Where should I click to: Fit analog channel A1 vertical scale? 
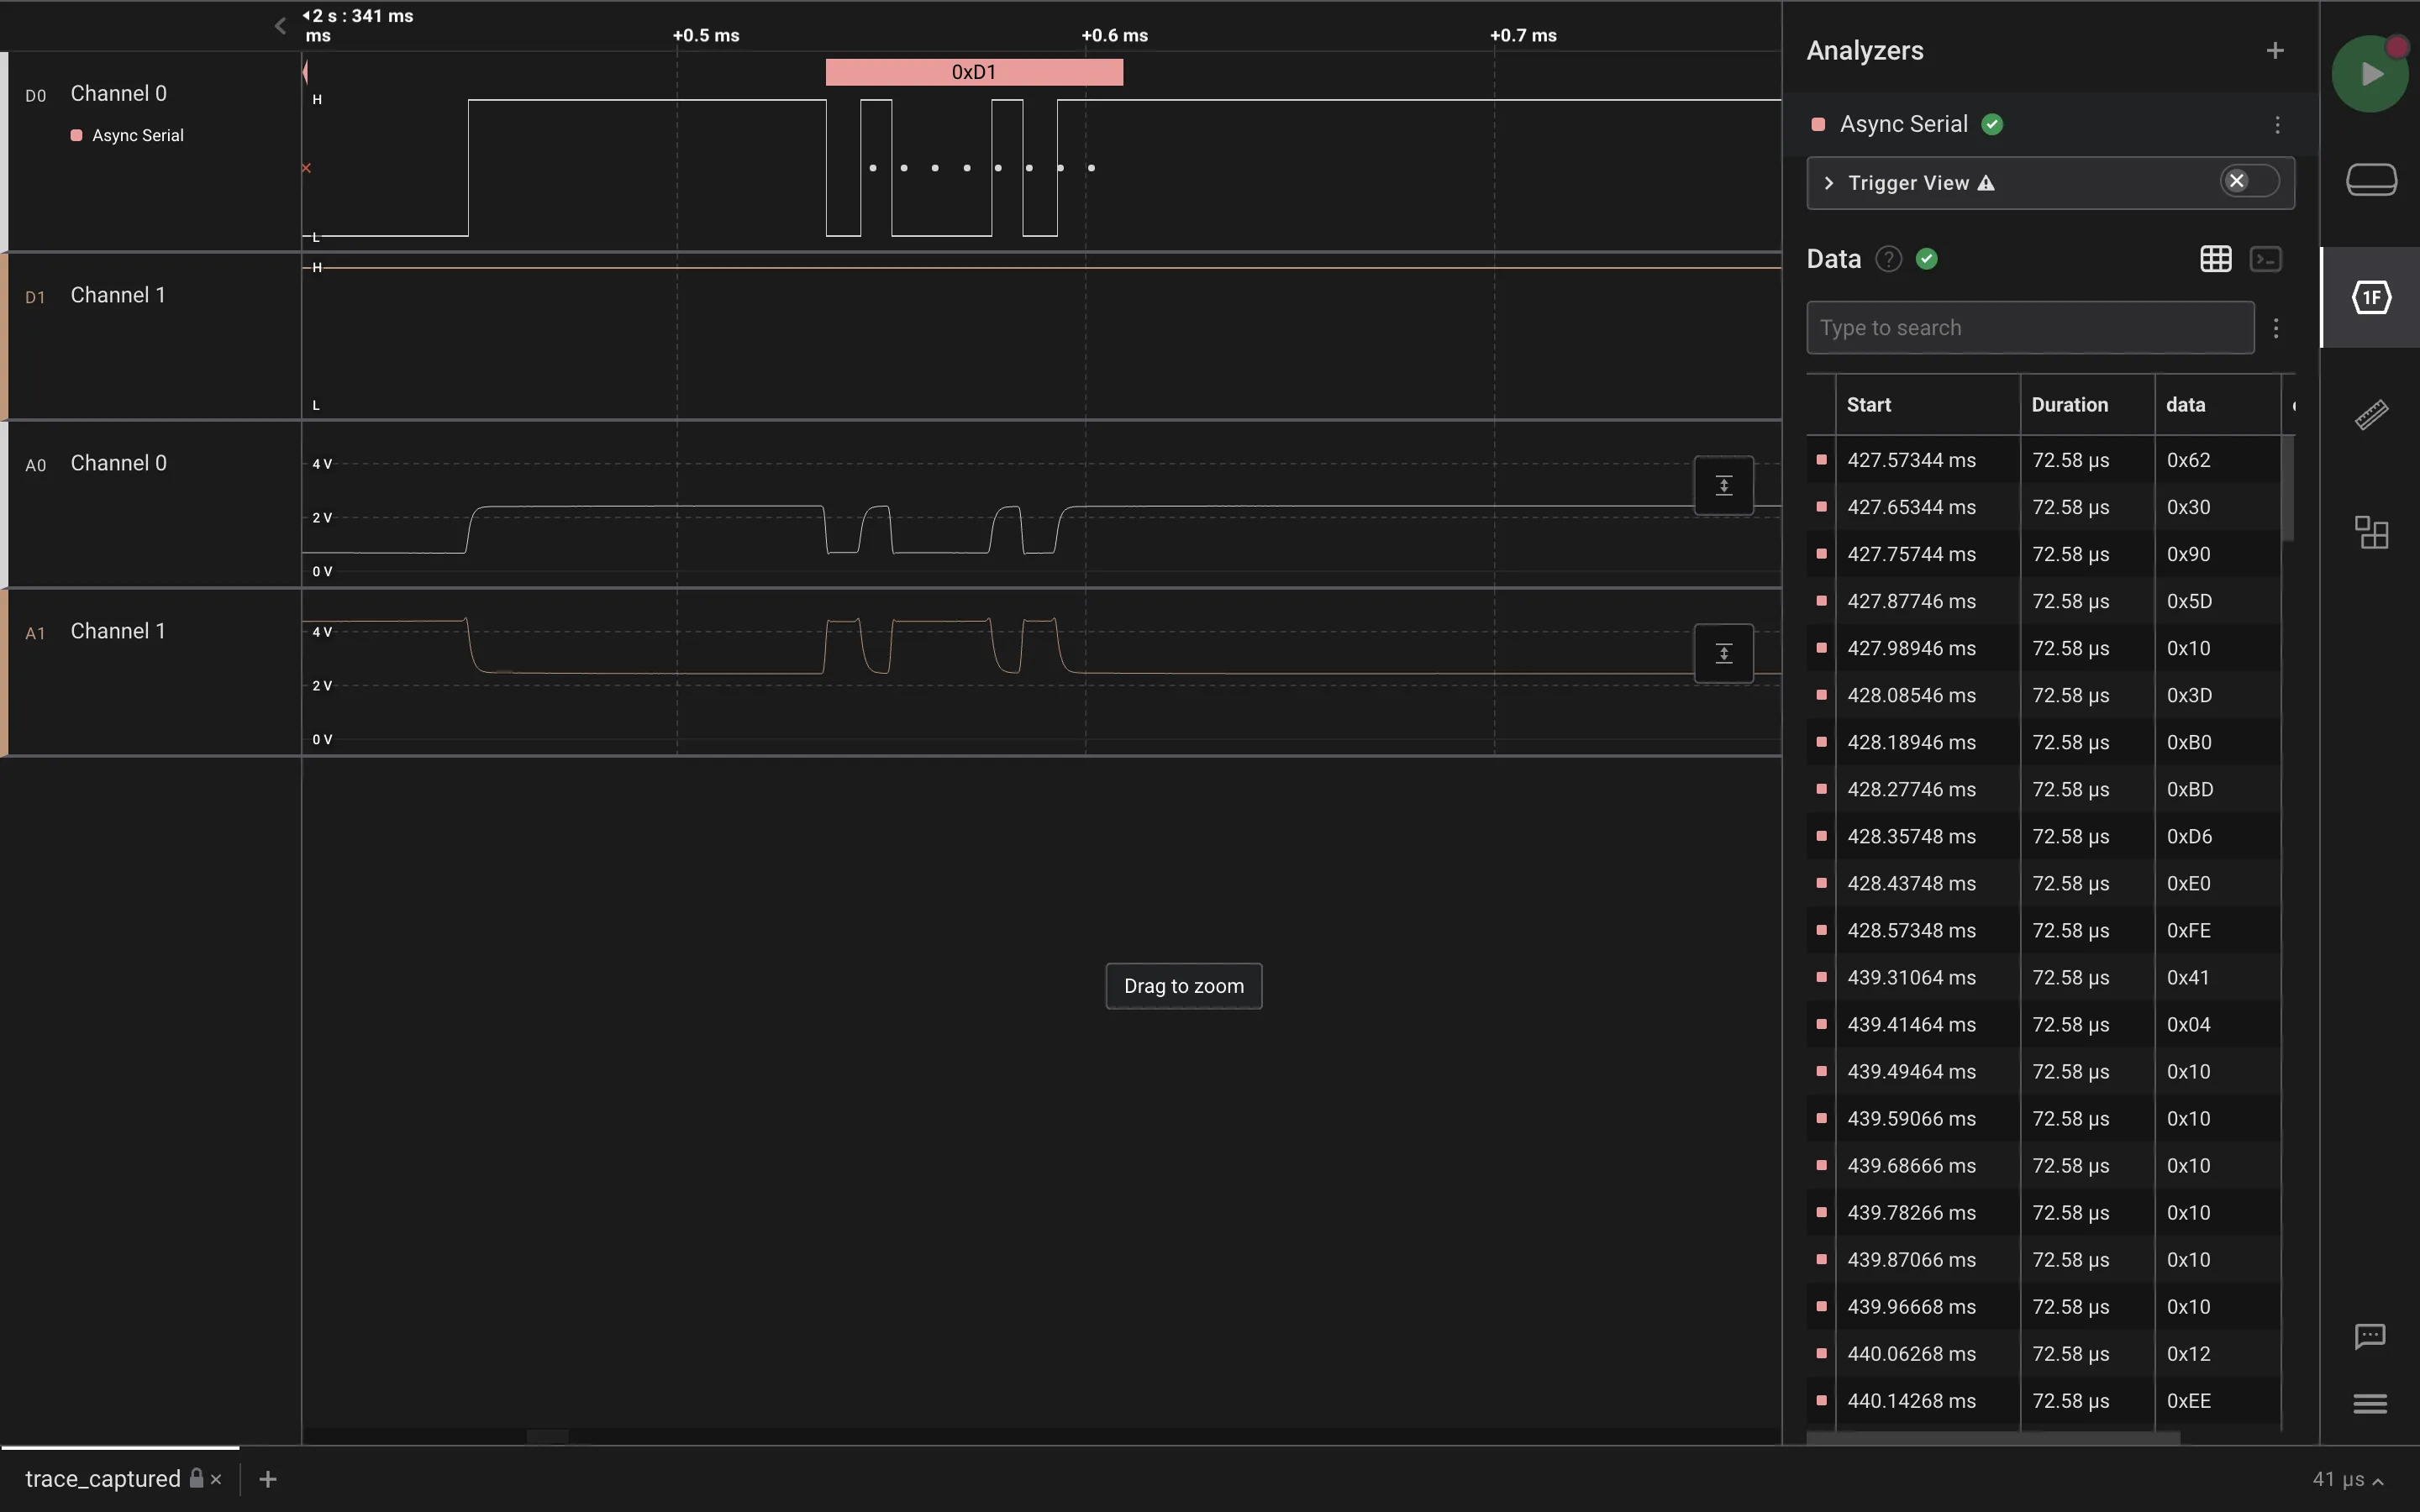pos(1723,654)
